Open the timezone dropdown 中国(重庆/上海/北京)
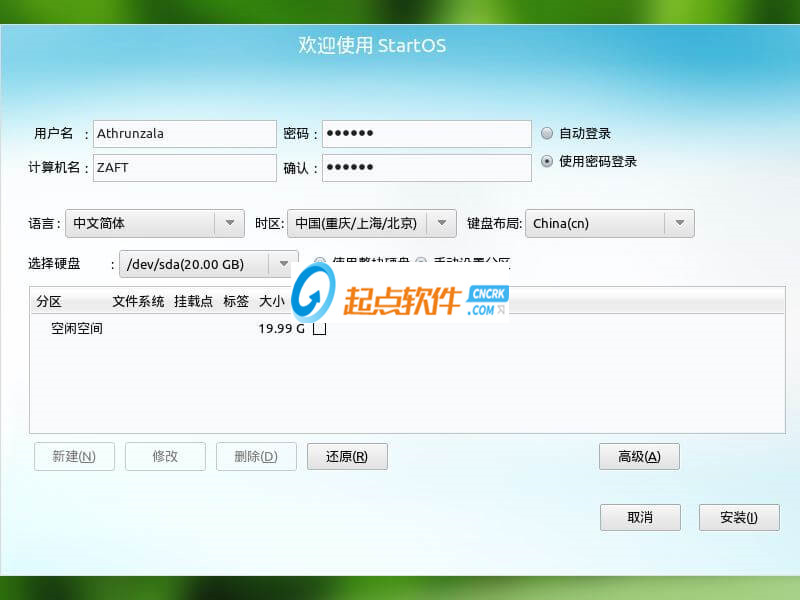This screenshot has height=600, width=800. tap(371, 223)
